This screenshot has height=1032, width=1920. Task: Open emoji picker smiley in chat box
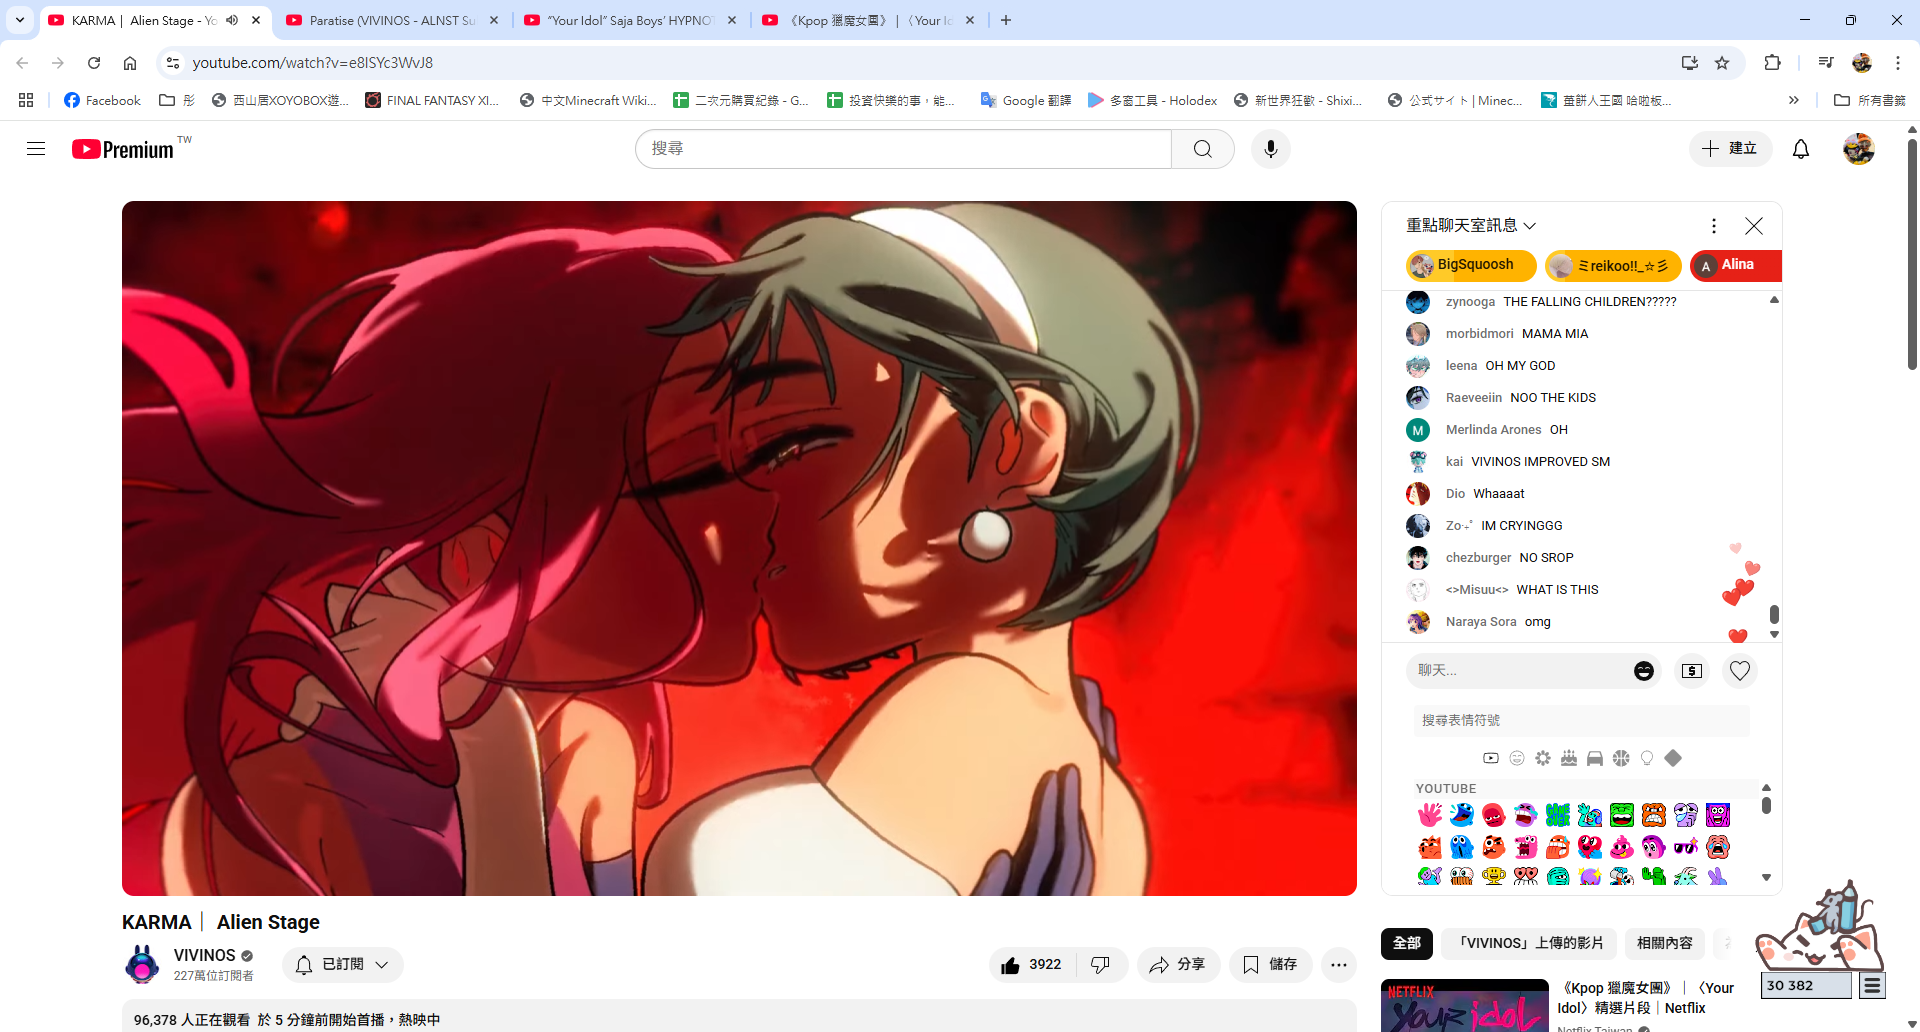tap(1643, 671)
